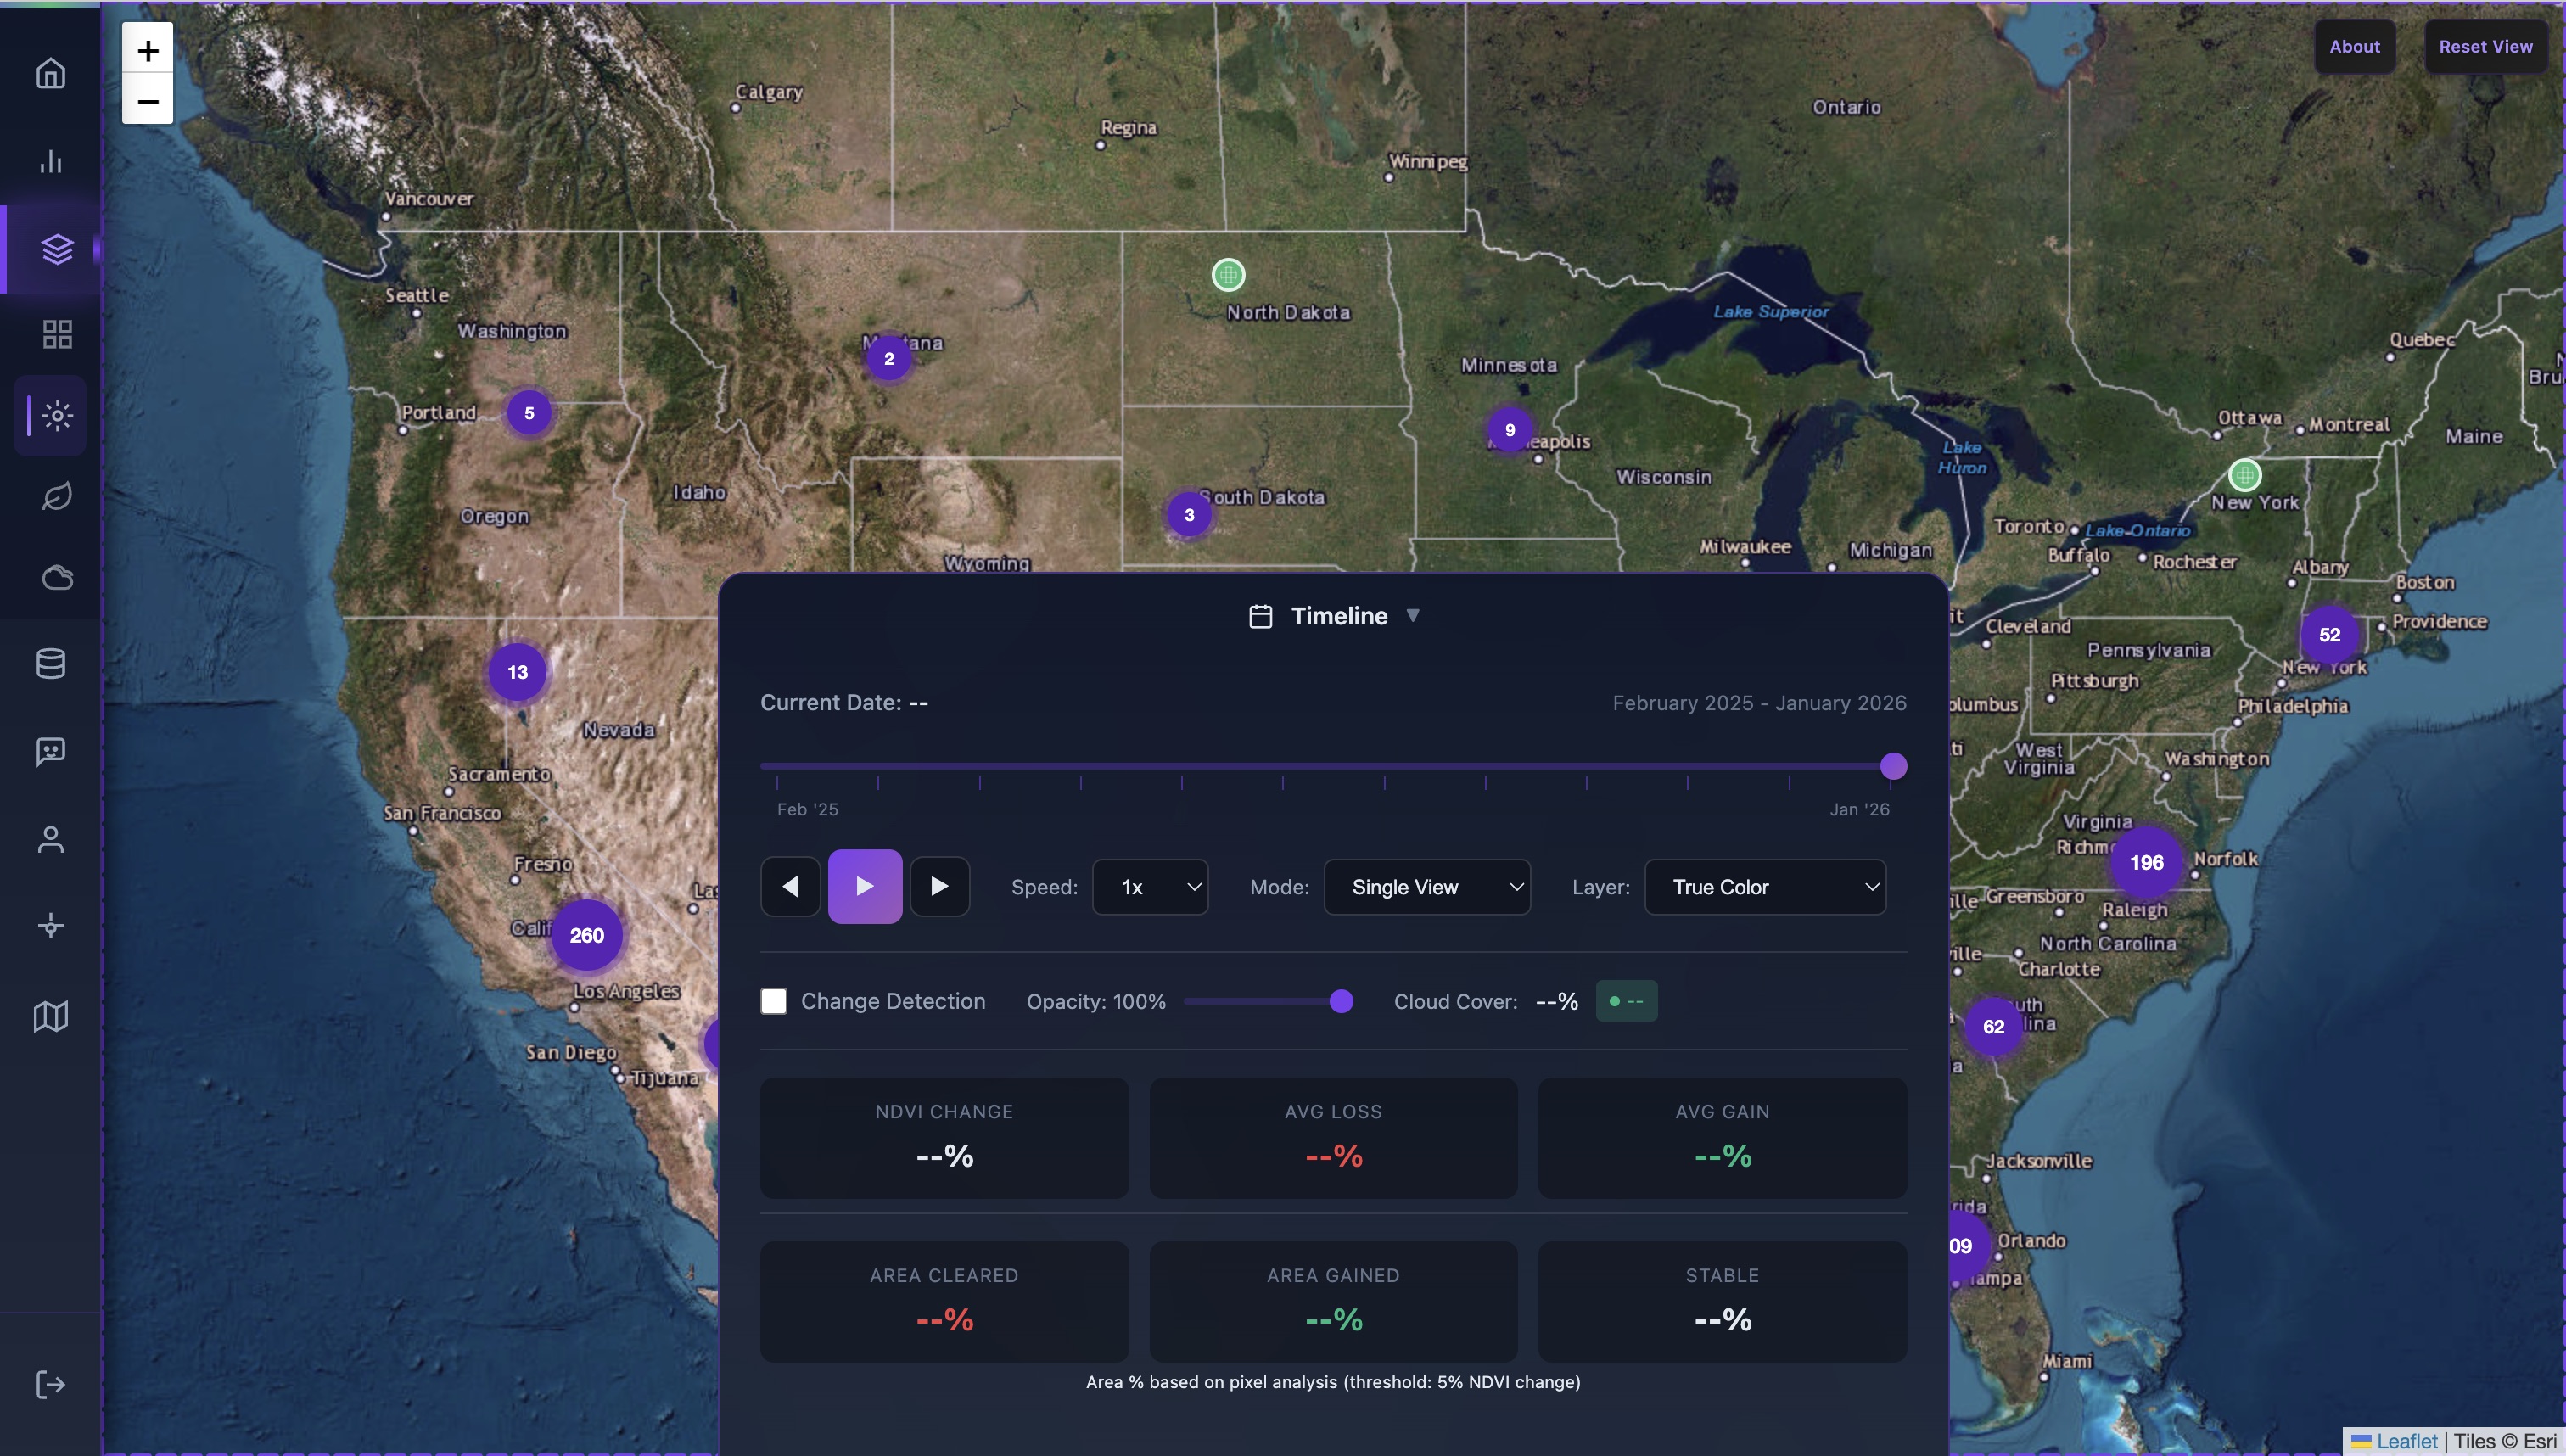
Task: Open the cloud icon in sidebar
Action: click(57, 577)
